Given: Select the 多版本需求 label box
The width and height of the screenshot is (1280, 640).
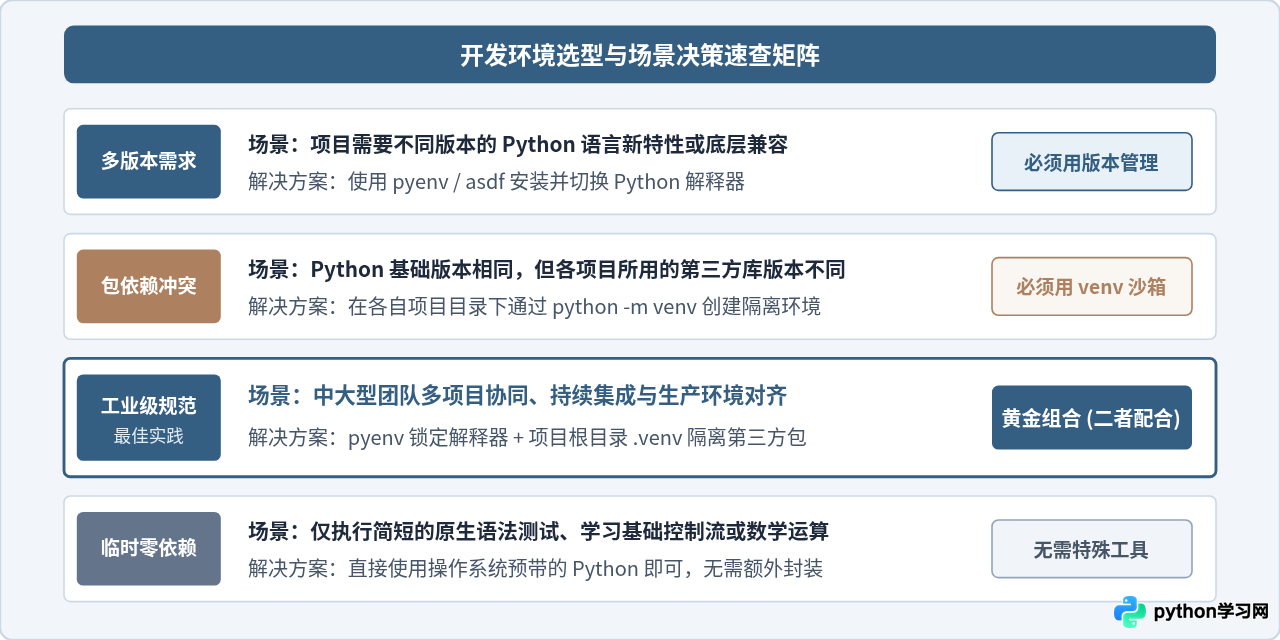Looking at the screenshot, I should tap(149, 161).
